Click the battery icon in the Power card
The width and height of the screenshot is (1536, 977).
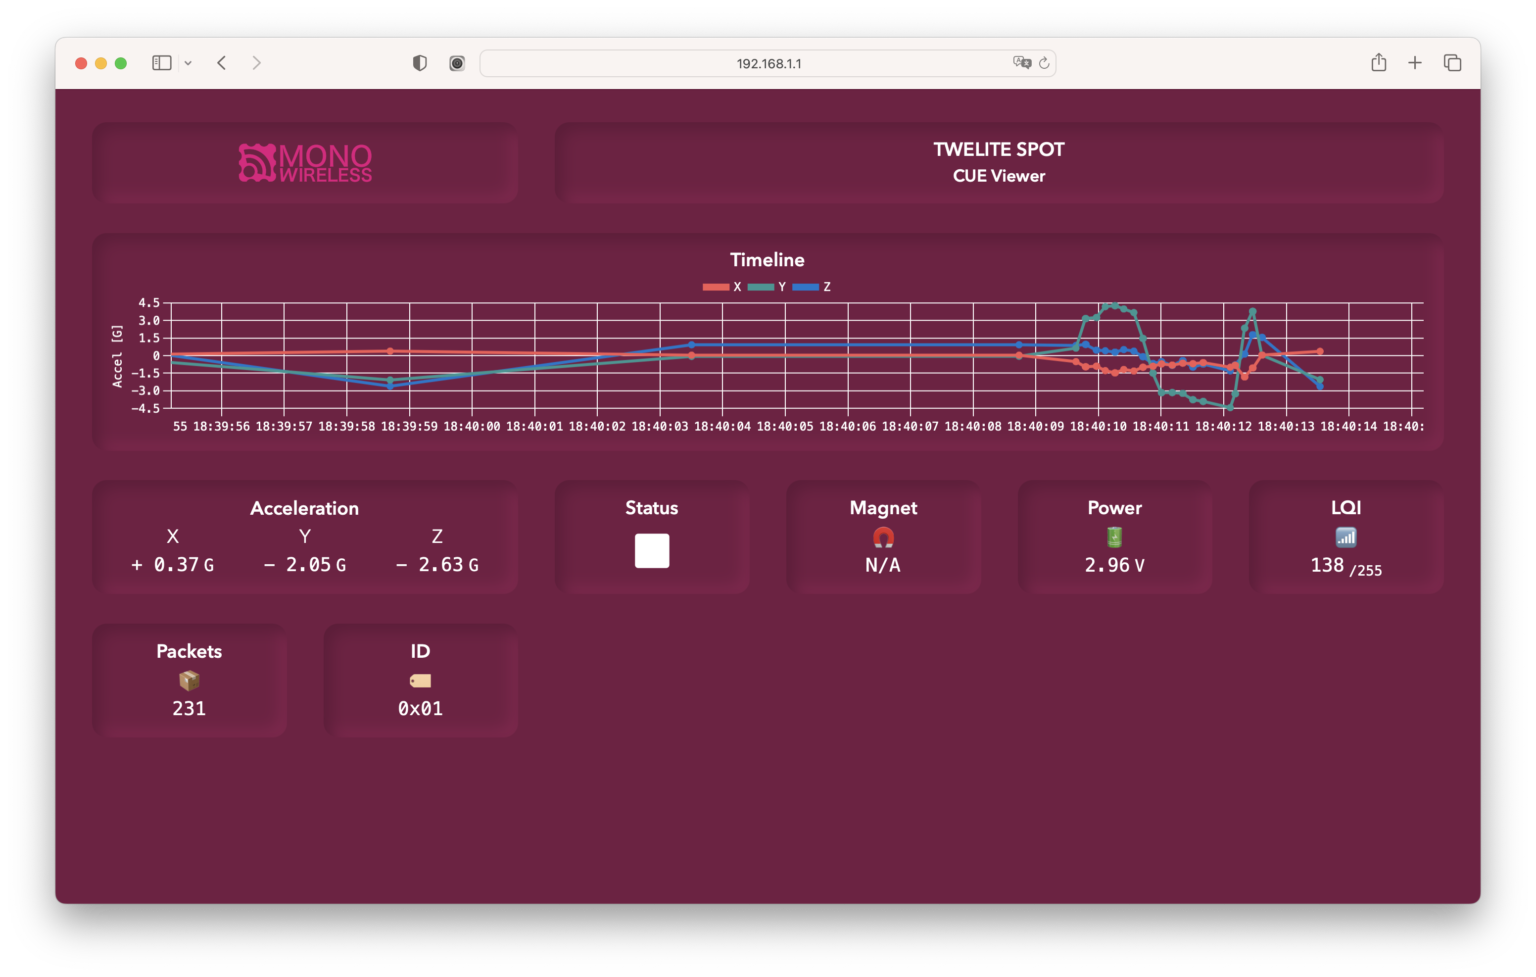(x=1114, y=537)
